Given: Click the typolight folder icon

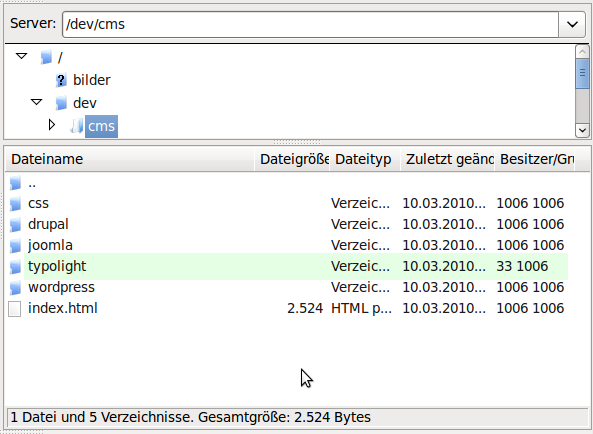Looking at the screenshot, I should pos(15,267).
